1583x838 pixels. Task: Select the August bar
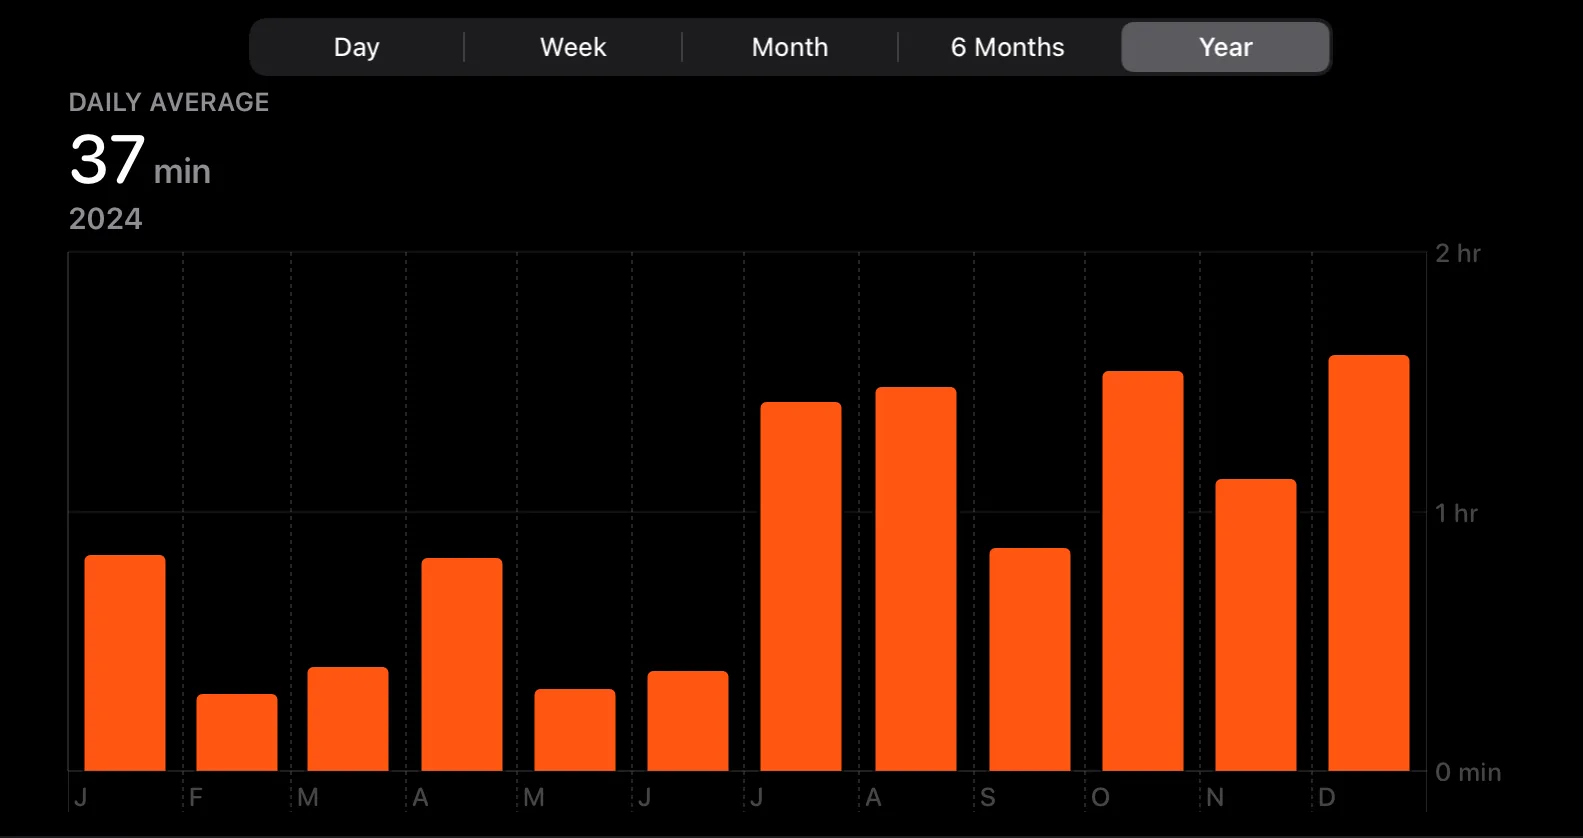click(x=916, y=579)
